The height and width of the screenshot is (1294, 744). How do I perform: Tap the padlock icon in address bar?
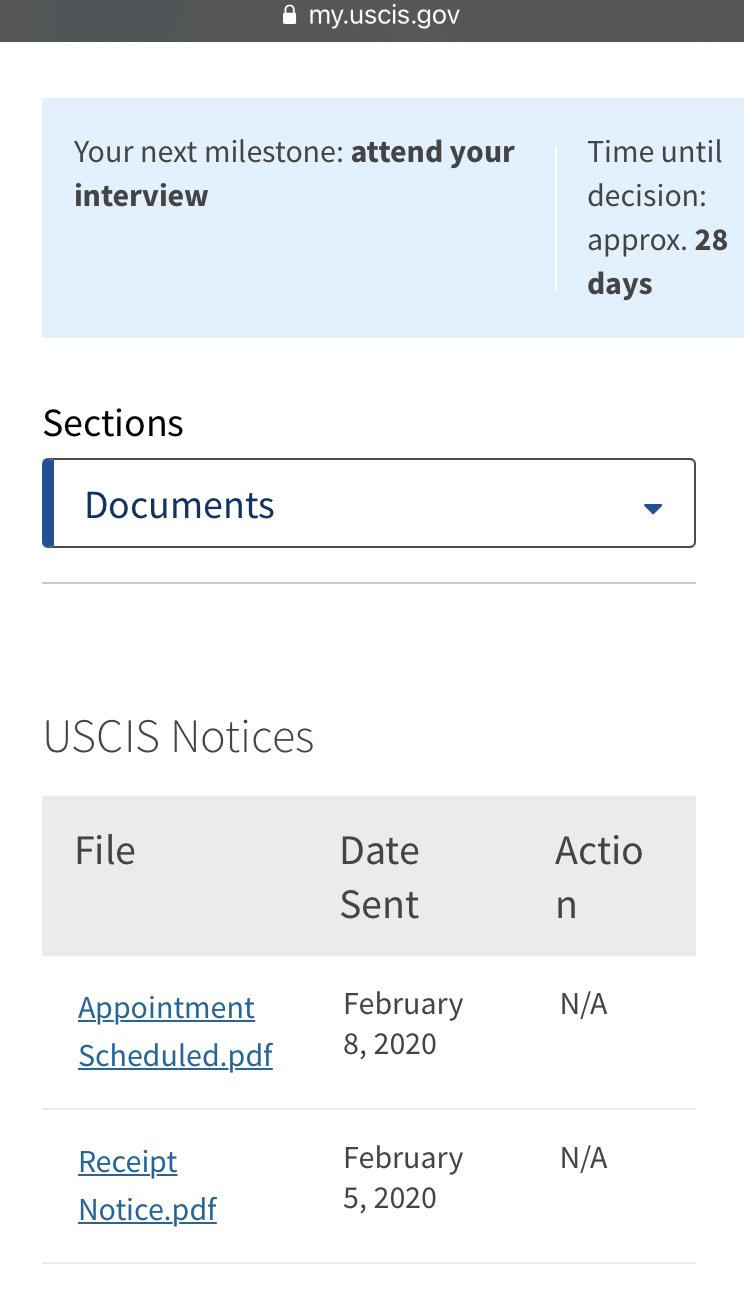(290, 16)
